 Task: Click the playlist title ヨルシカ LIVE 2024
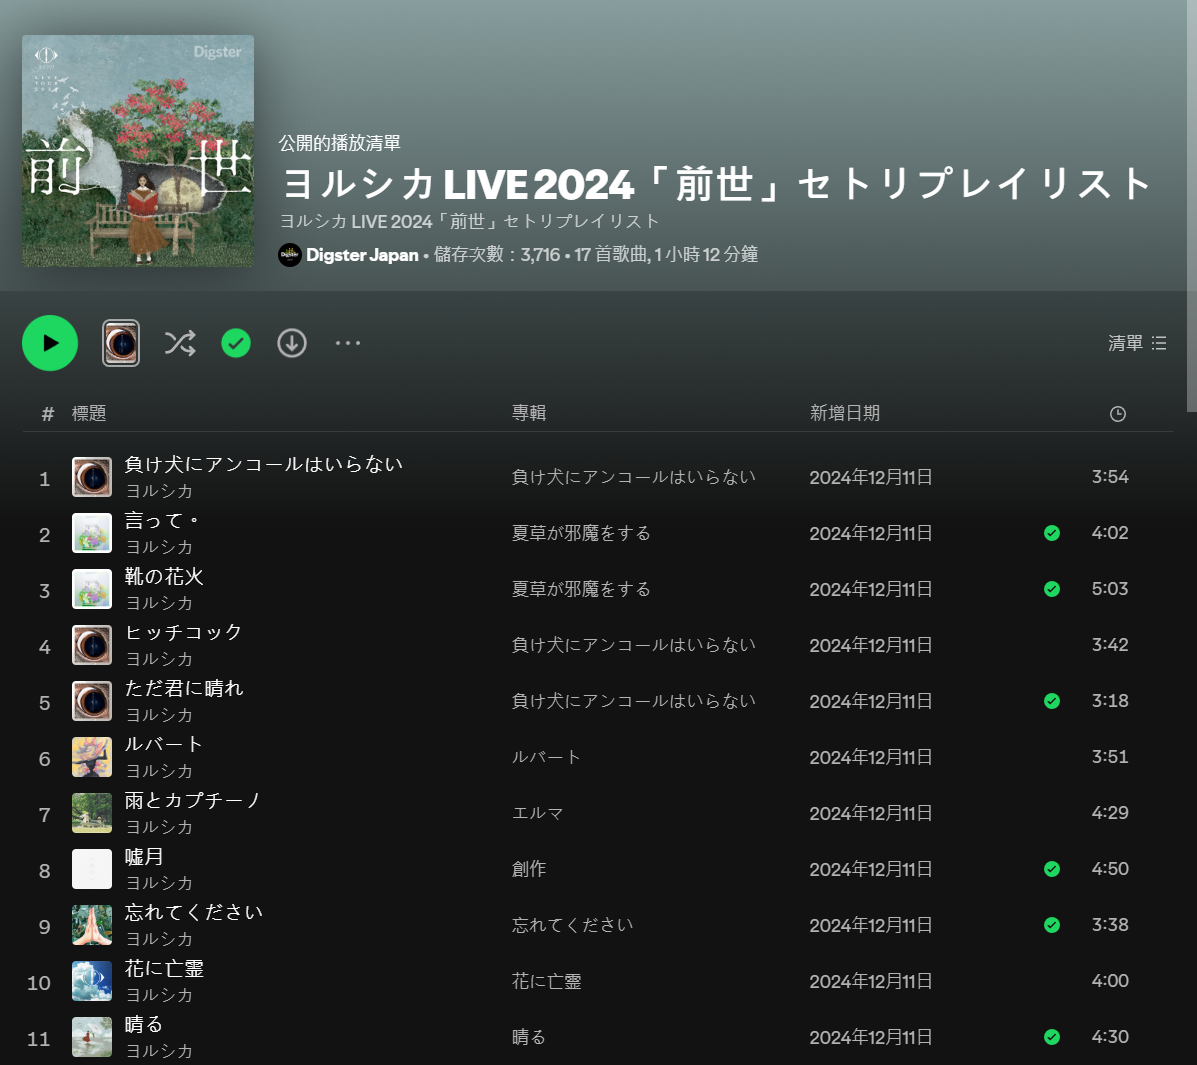coord(718,184)
